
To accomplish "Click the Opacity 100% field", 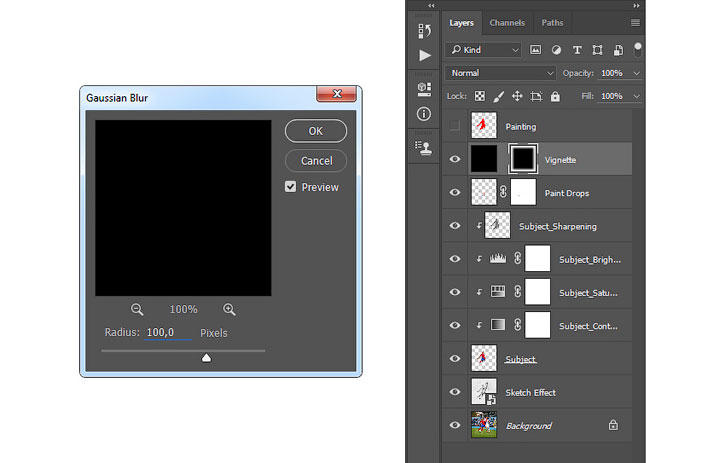I will [612, 73].
